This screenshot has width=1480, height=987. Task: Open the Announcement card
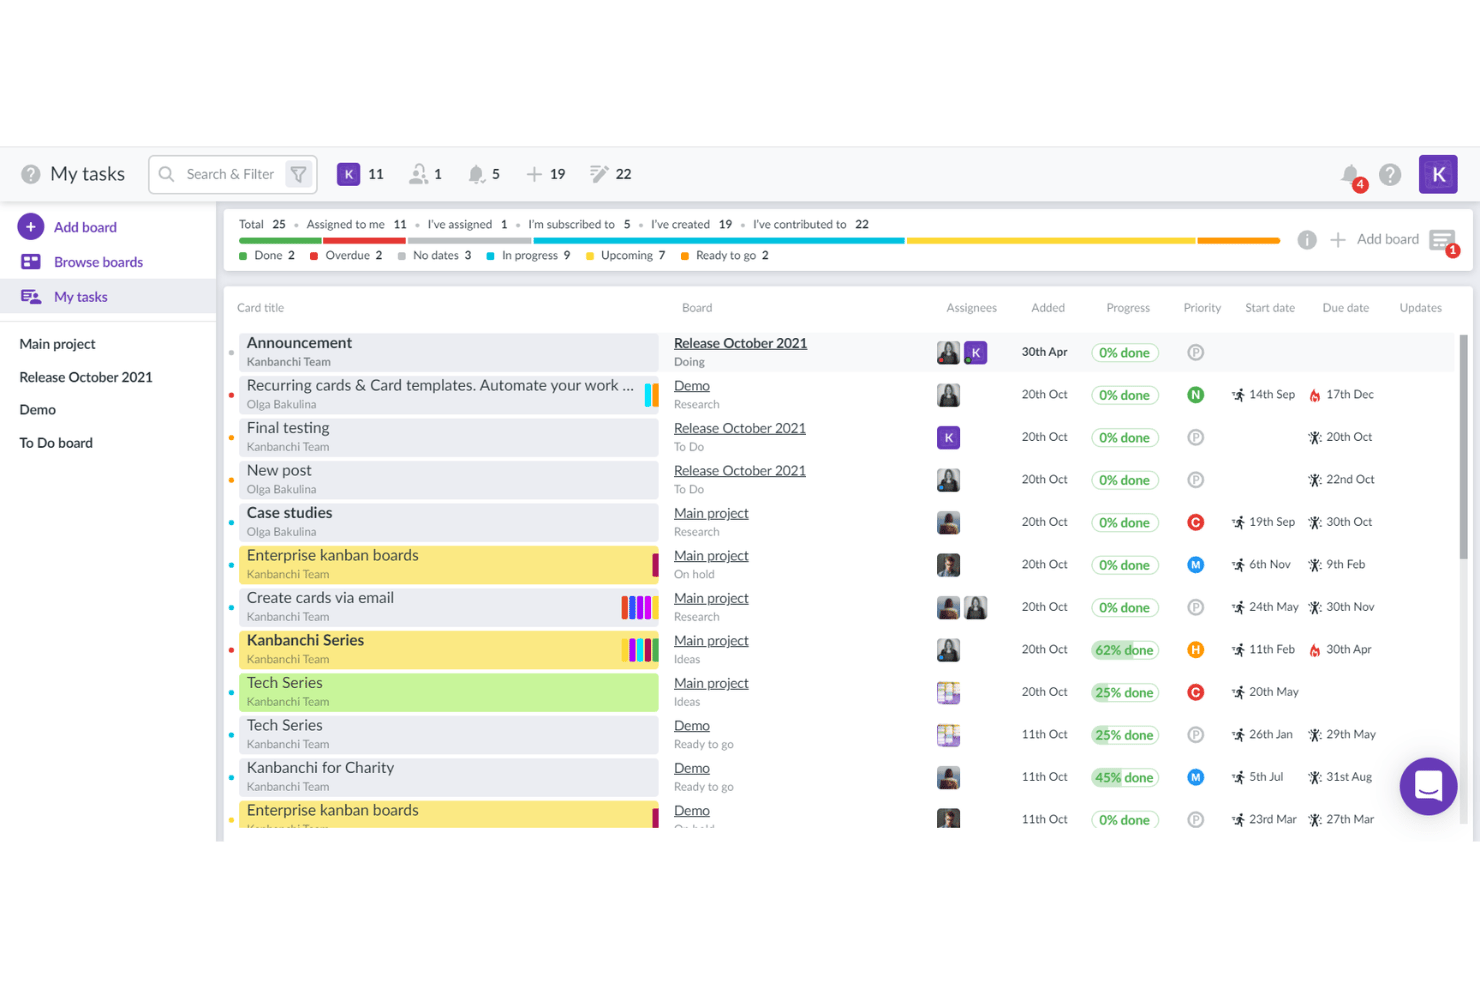(x=449, y=352)
